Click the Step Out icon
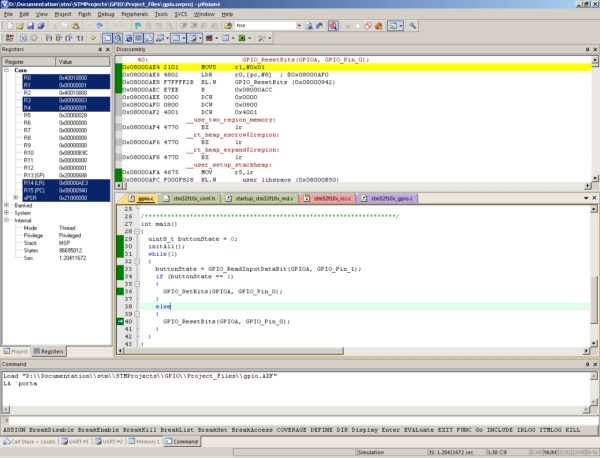 pyautogui.click(x=69, y=38)
